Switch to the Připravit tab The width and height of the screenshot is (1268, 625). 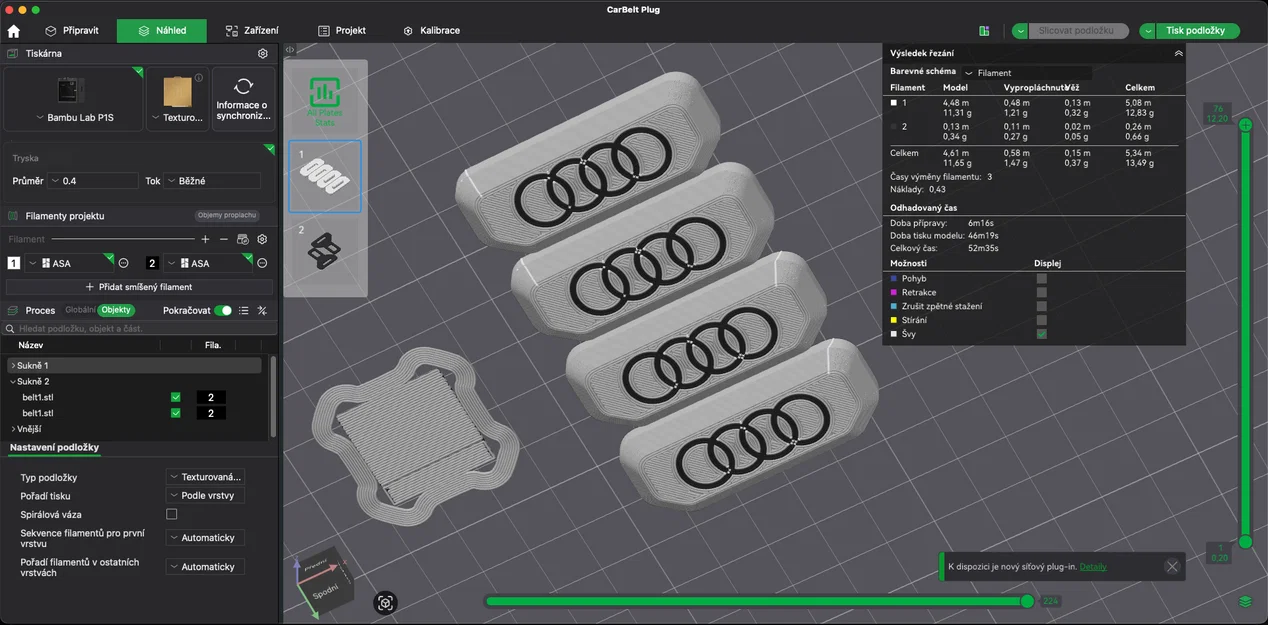(x=72, y=31)
